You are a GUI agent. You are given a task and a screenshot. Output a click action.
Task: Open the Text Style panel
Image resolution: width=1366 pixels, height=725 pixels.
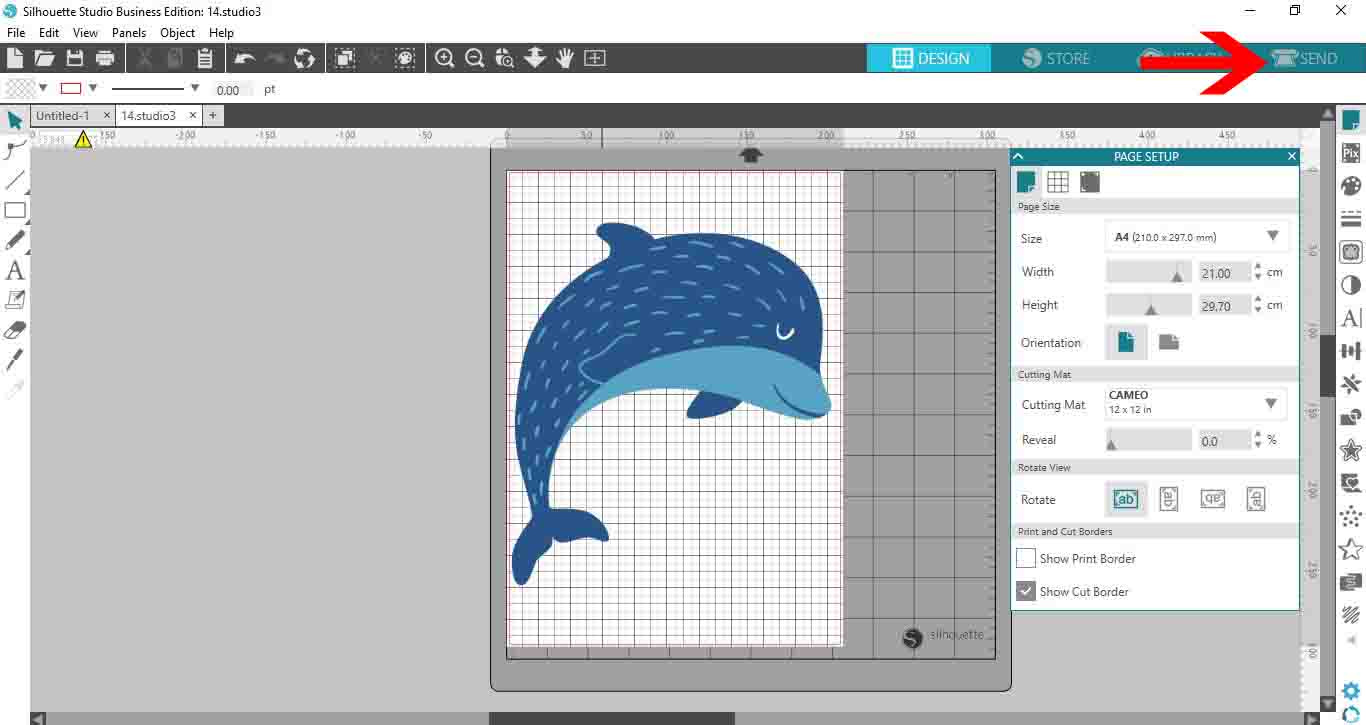(1351, 318)
